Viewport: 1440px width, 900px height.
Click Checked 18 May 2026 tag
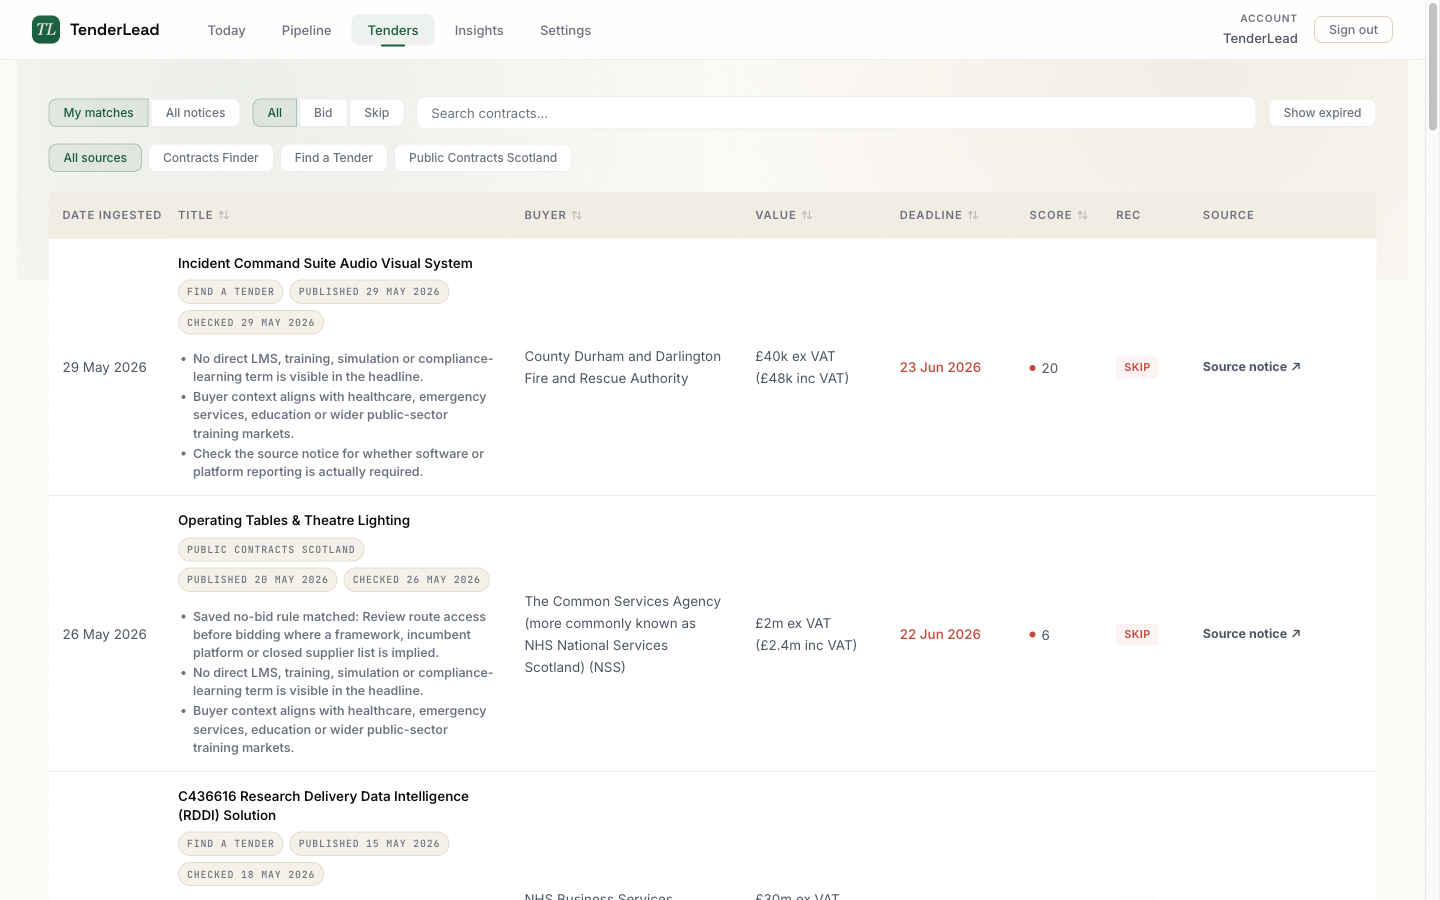tap(251, 875)
